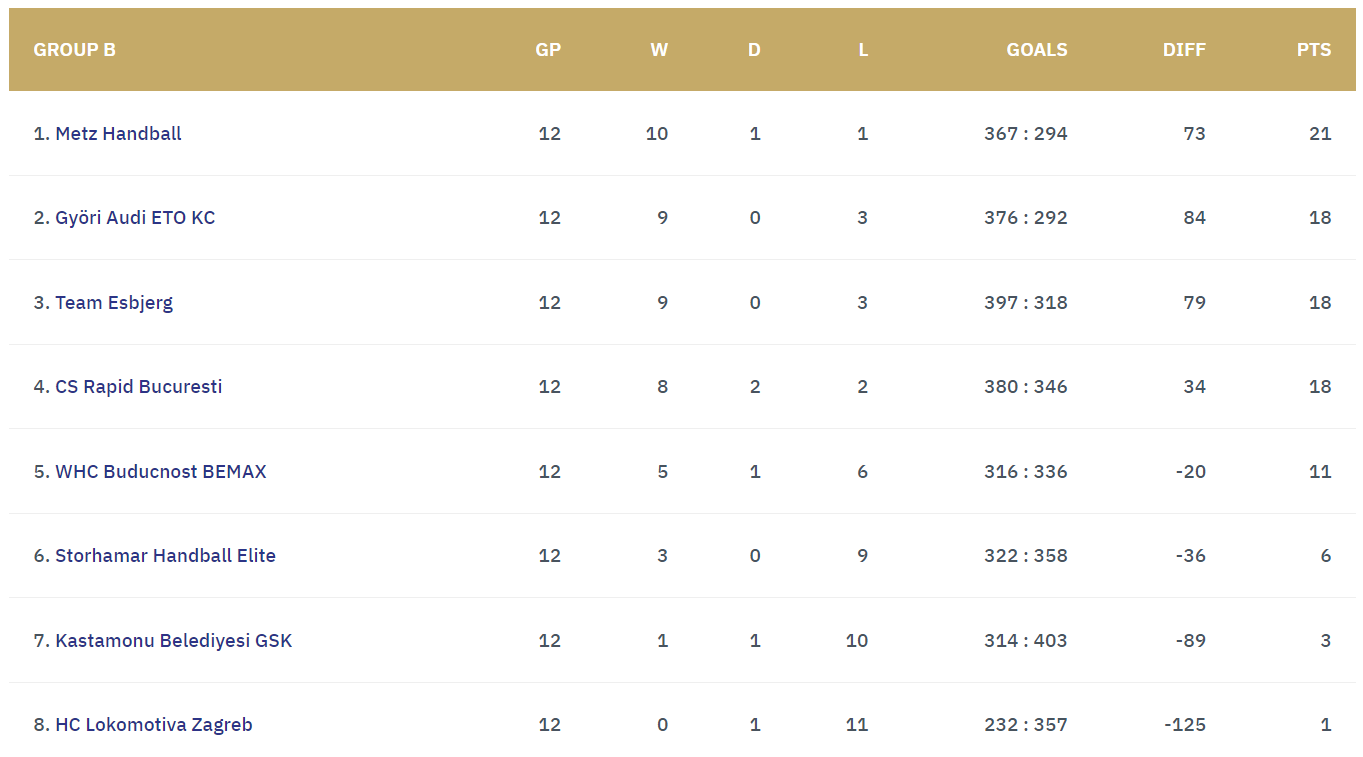Click the D column header

[x=754, y=50]
